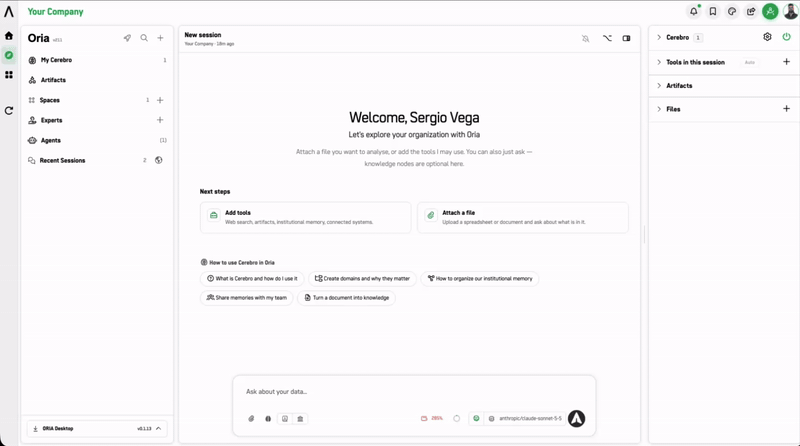
Task: Click the muted bell icon in session header
Action: click(586, 38)
